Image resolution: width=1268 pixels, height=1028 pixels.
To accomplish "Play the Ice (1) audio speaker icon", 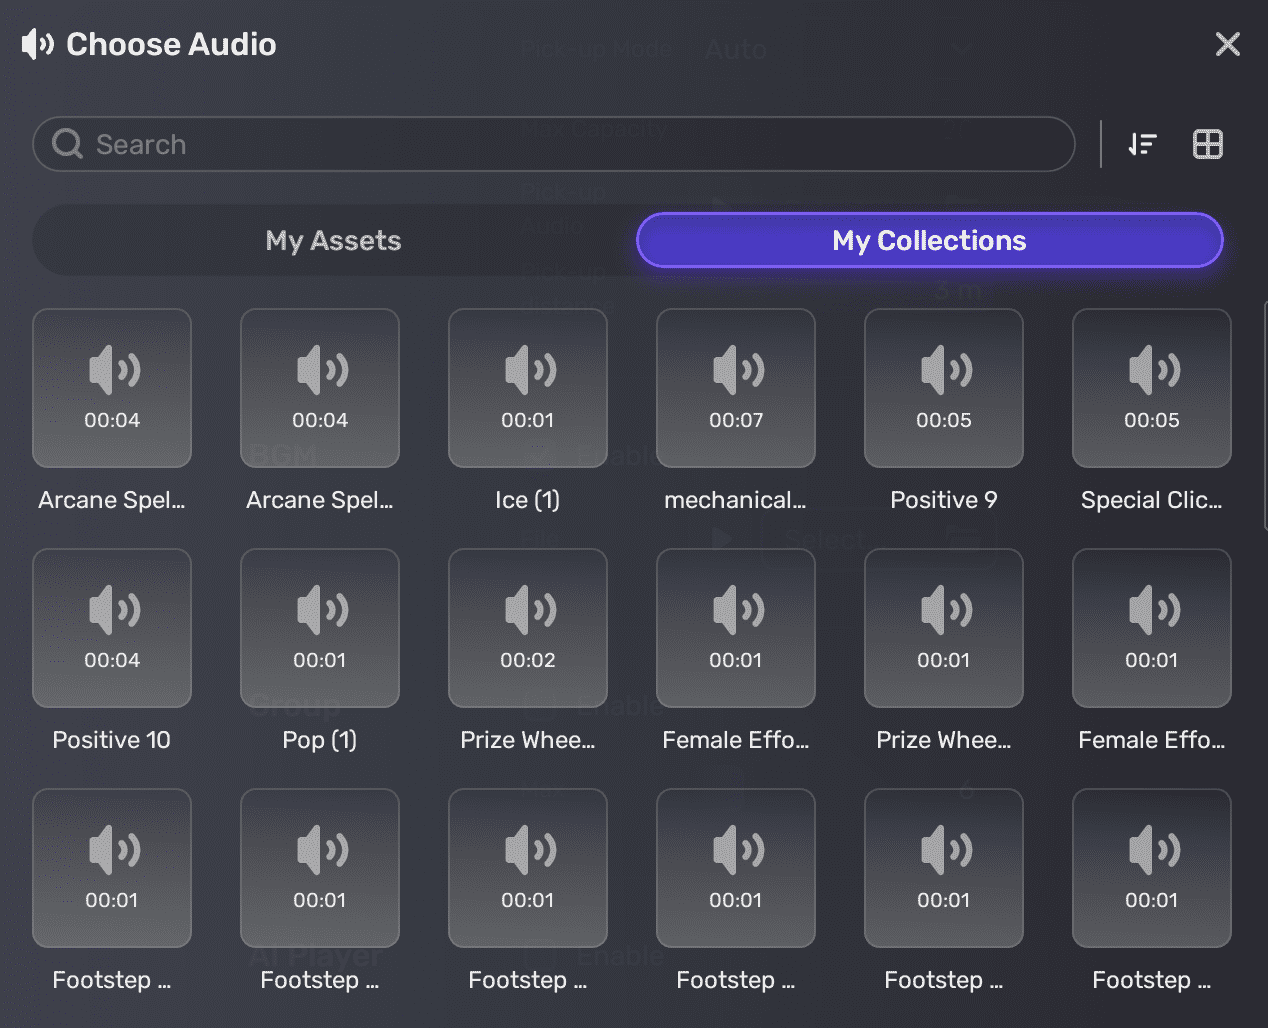I will pyautogui.click(x=527, y=370).
